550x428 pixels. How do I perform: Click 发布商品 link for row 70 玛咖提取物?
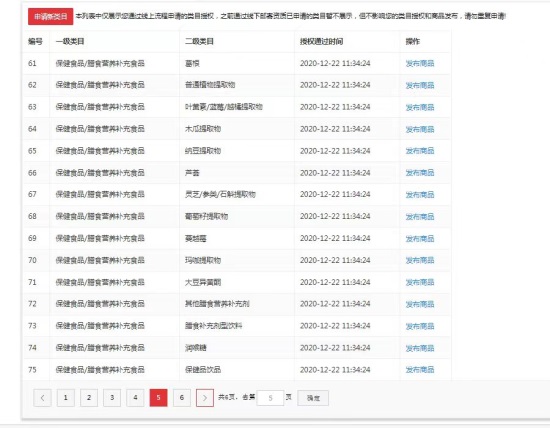pyautogui.click(x=420, y=260)
